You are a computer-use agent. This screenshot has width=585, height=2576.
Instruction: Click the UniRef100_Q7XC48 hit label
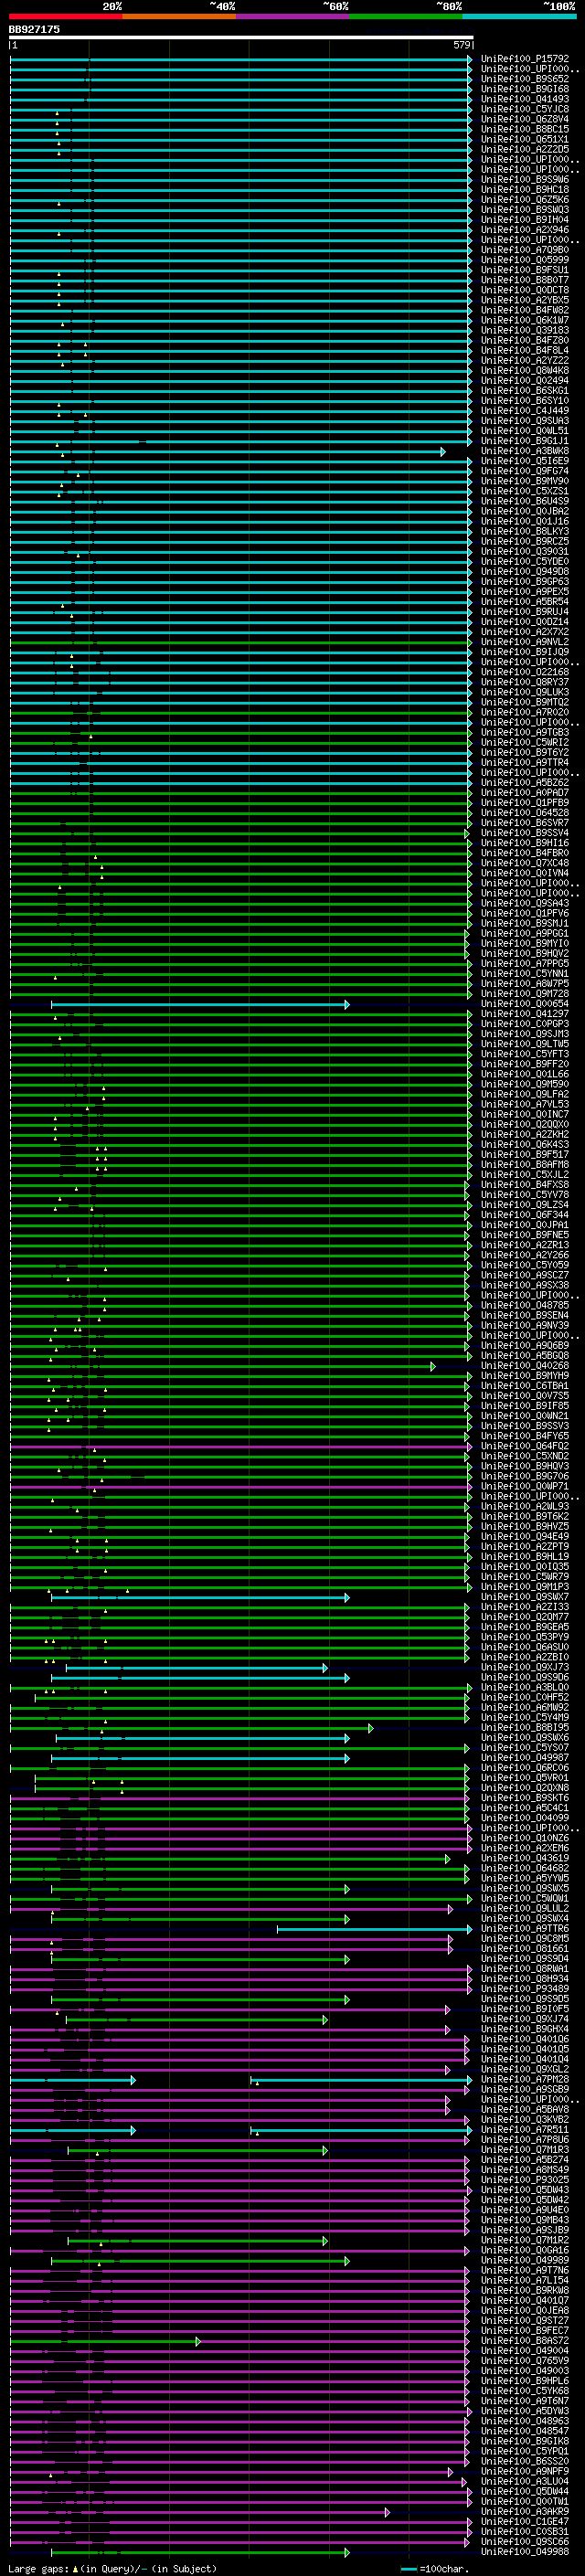point(525,863)
